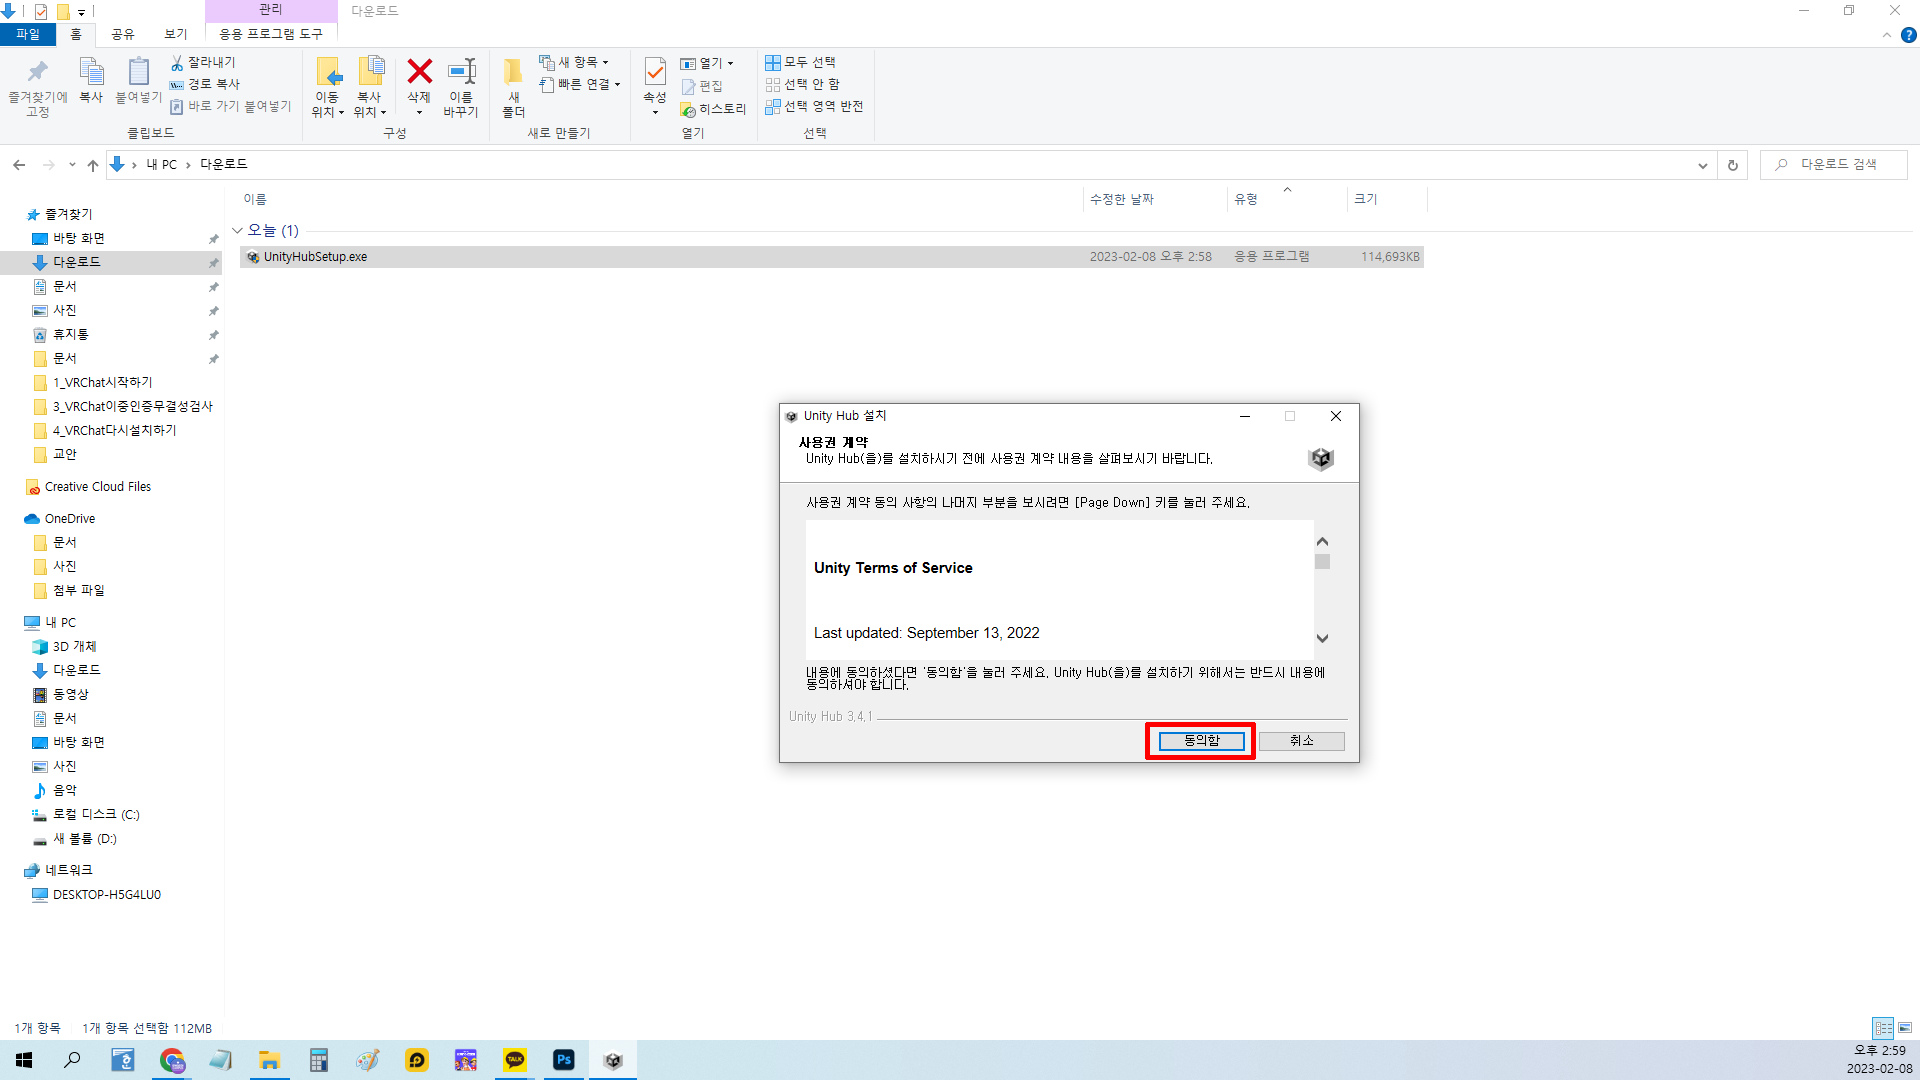Select 바탕 화면 under 즐겨찾기
Image resolution: width=1920 pixels, height=1080 pixels.
pos(79,238)
